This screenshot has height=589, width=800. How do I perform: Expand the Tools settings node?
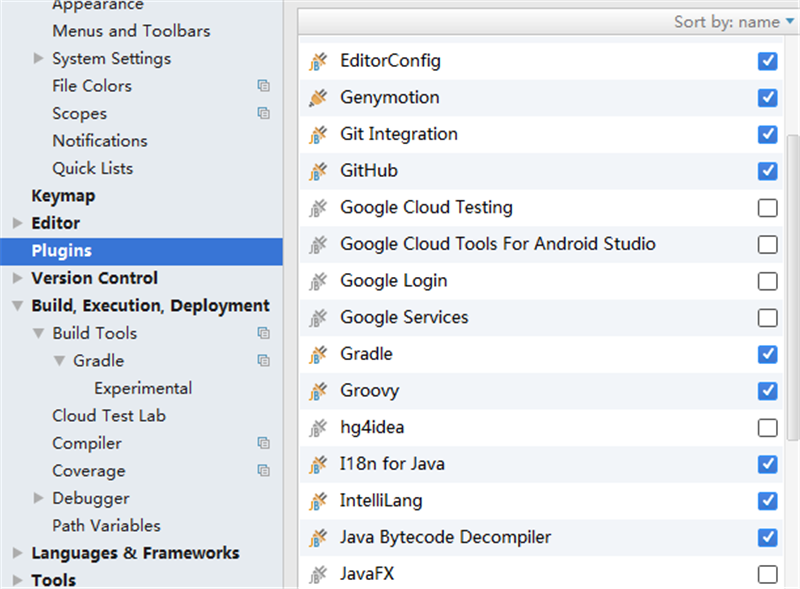point(17,580)
